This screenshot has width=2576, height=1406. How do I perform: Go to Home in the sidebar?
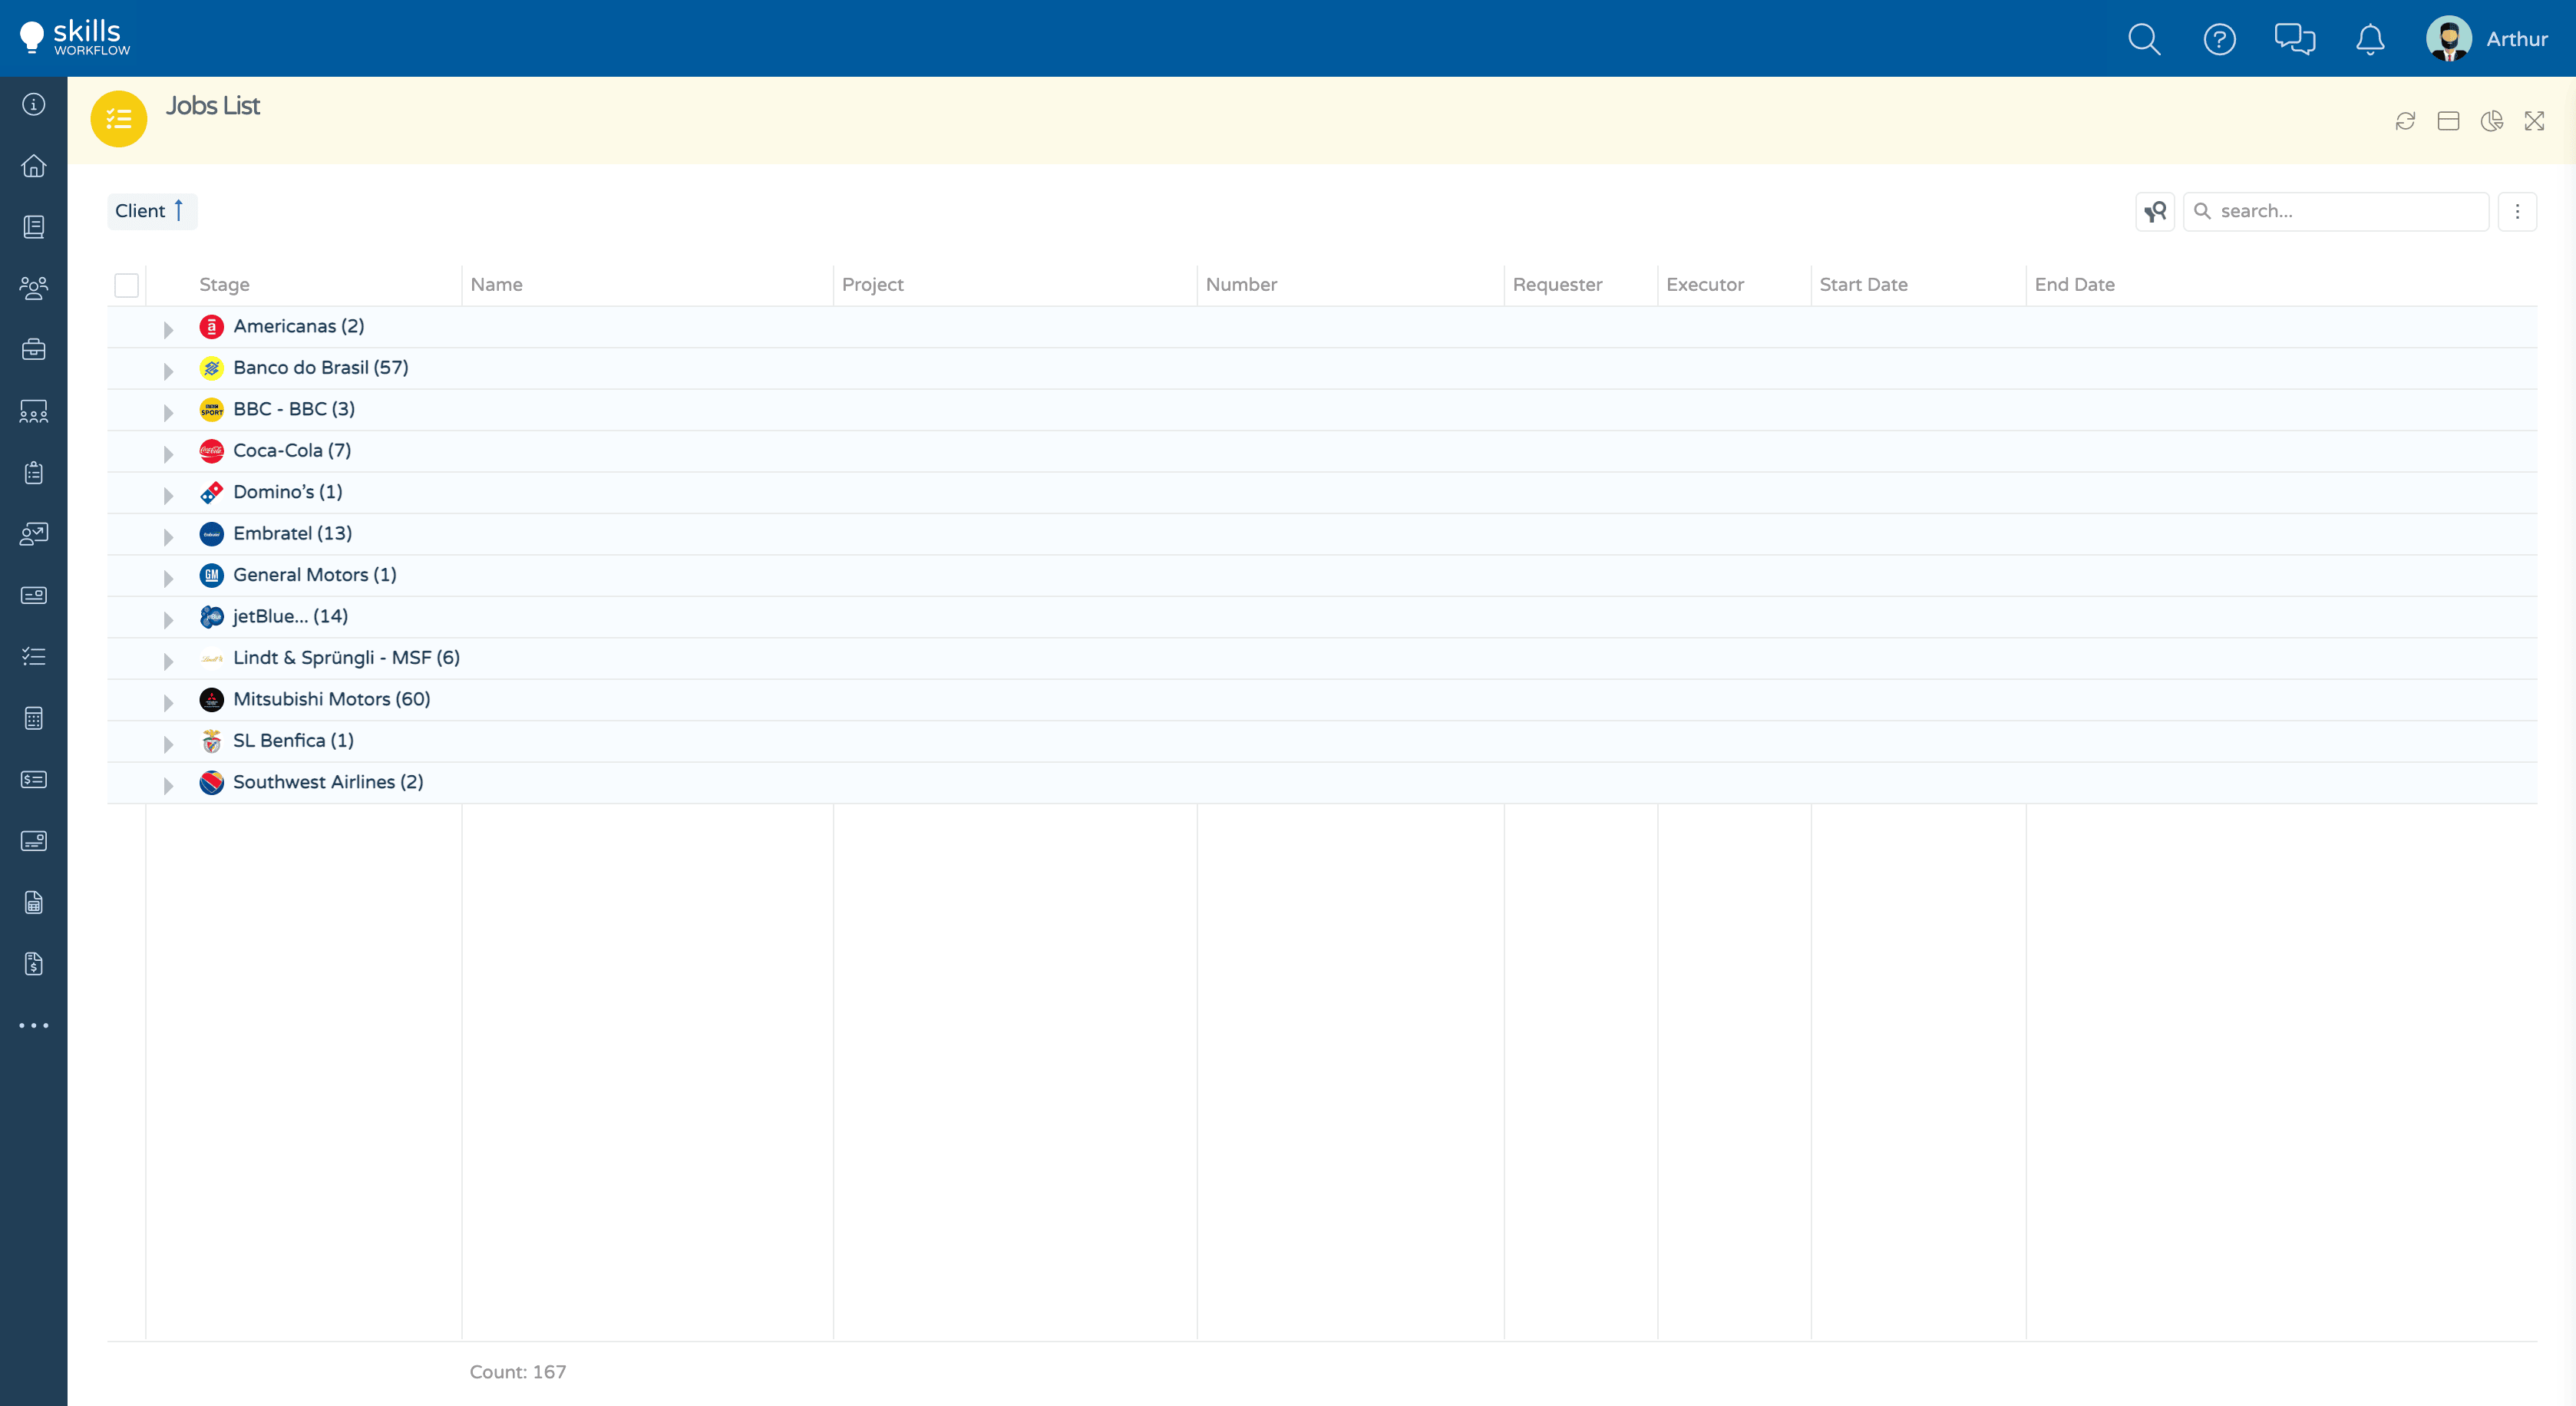(x=34, y=166)
